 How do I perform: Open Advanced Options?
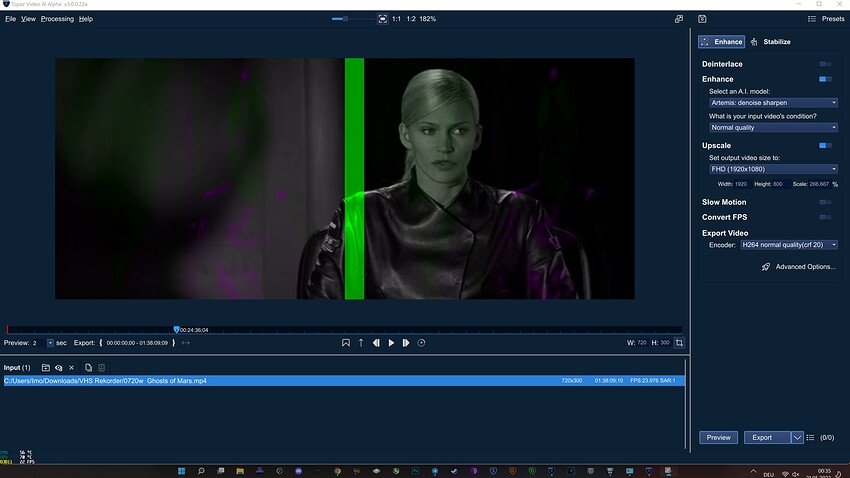point(799,267)
